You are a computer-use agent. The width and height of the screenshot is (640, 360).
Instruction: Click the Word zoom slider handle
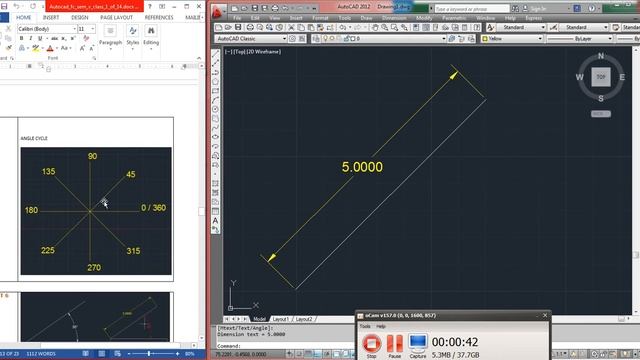pyautogui.click(x=149, y=353)
